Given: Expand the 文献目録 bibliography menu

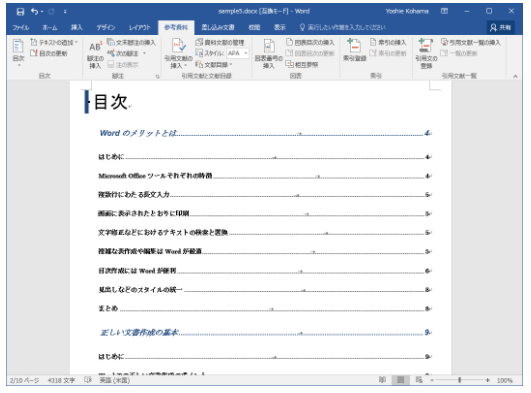Looking at the screenshot, I should (214, 64).
